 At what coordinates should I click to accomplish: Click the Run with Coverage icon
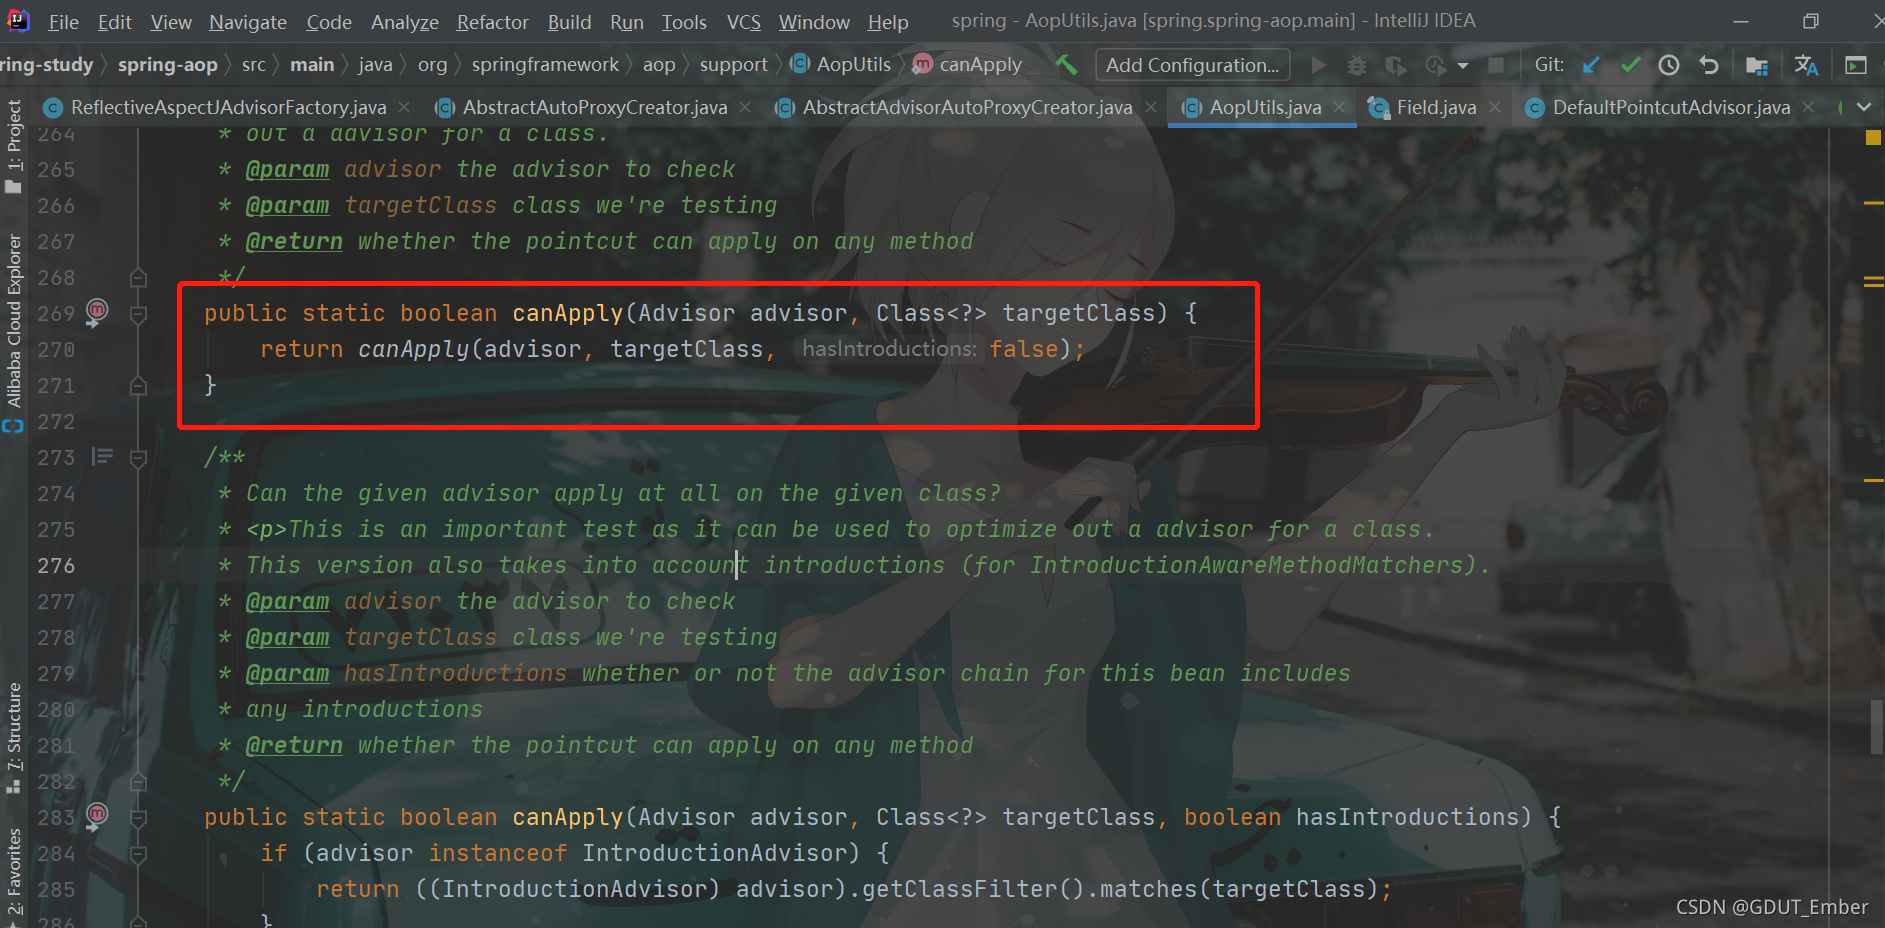[x=1395, y=65]
